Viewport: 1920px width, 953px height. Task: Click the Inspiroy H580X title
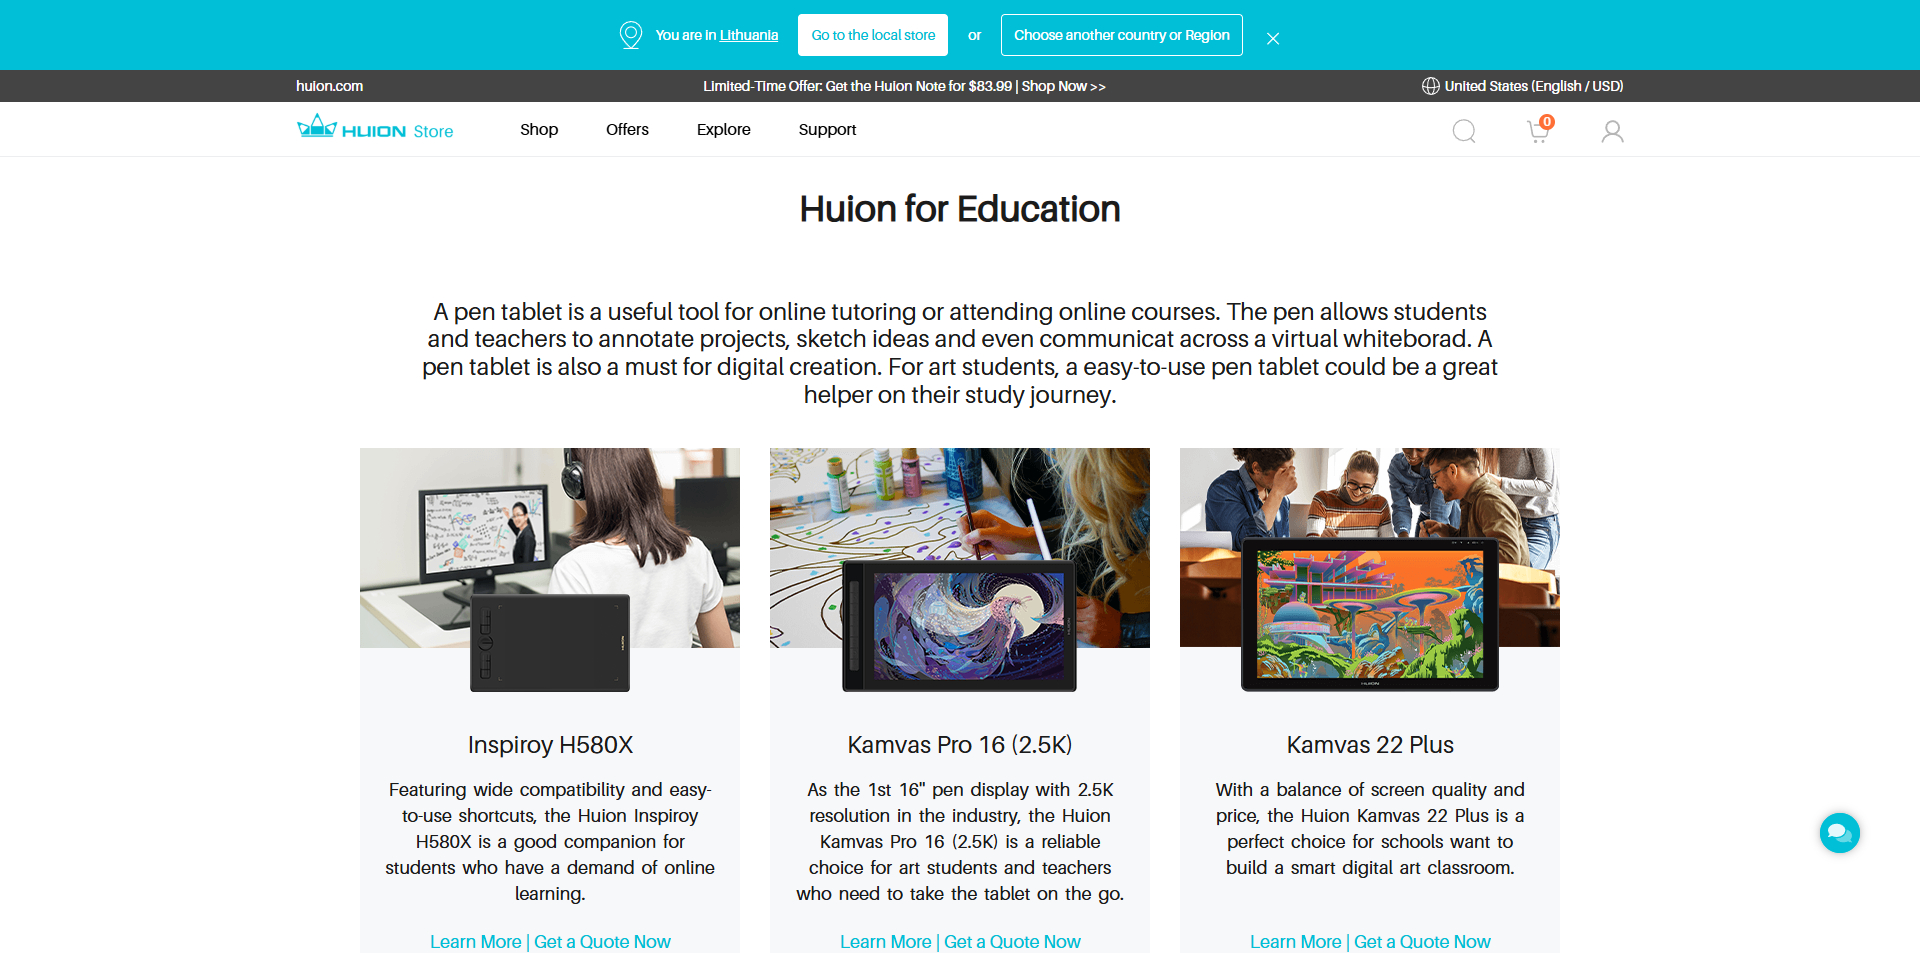(x=550, y=745)
